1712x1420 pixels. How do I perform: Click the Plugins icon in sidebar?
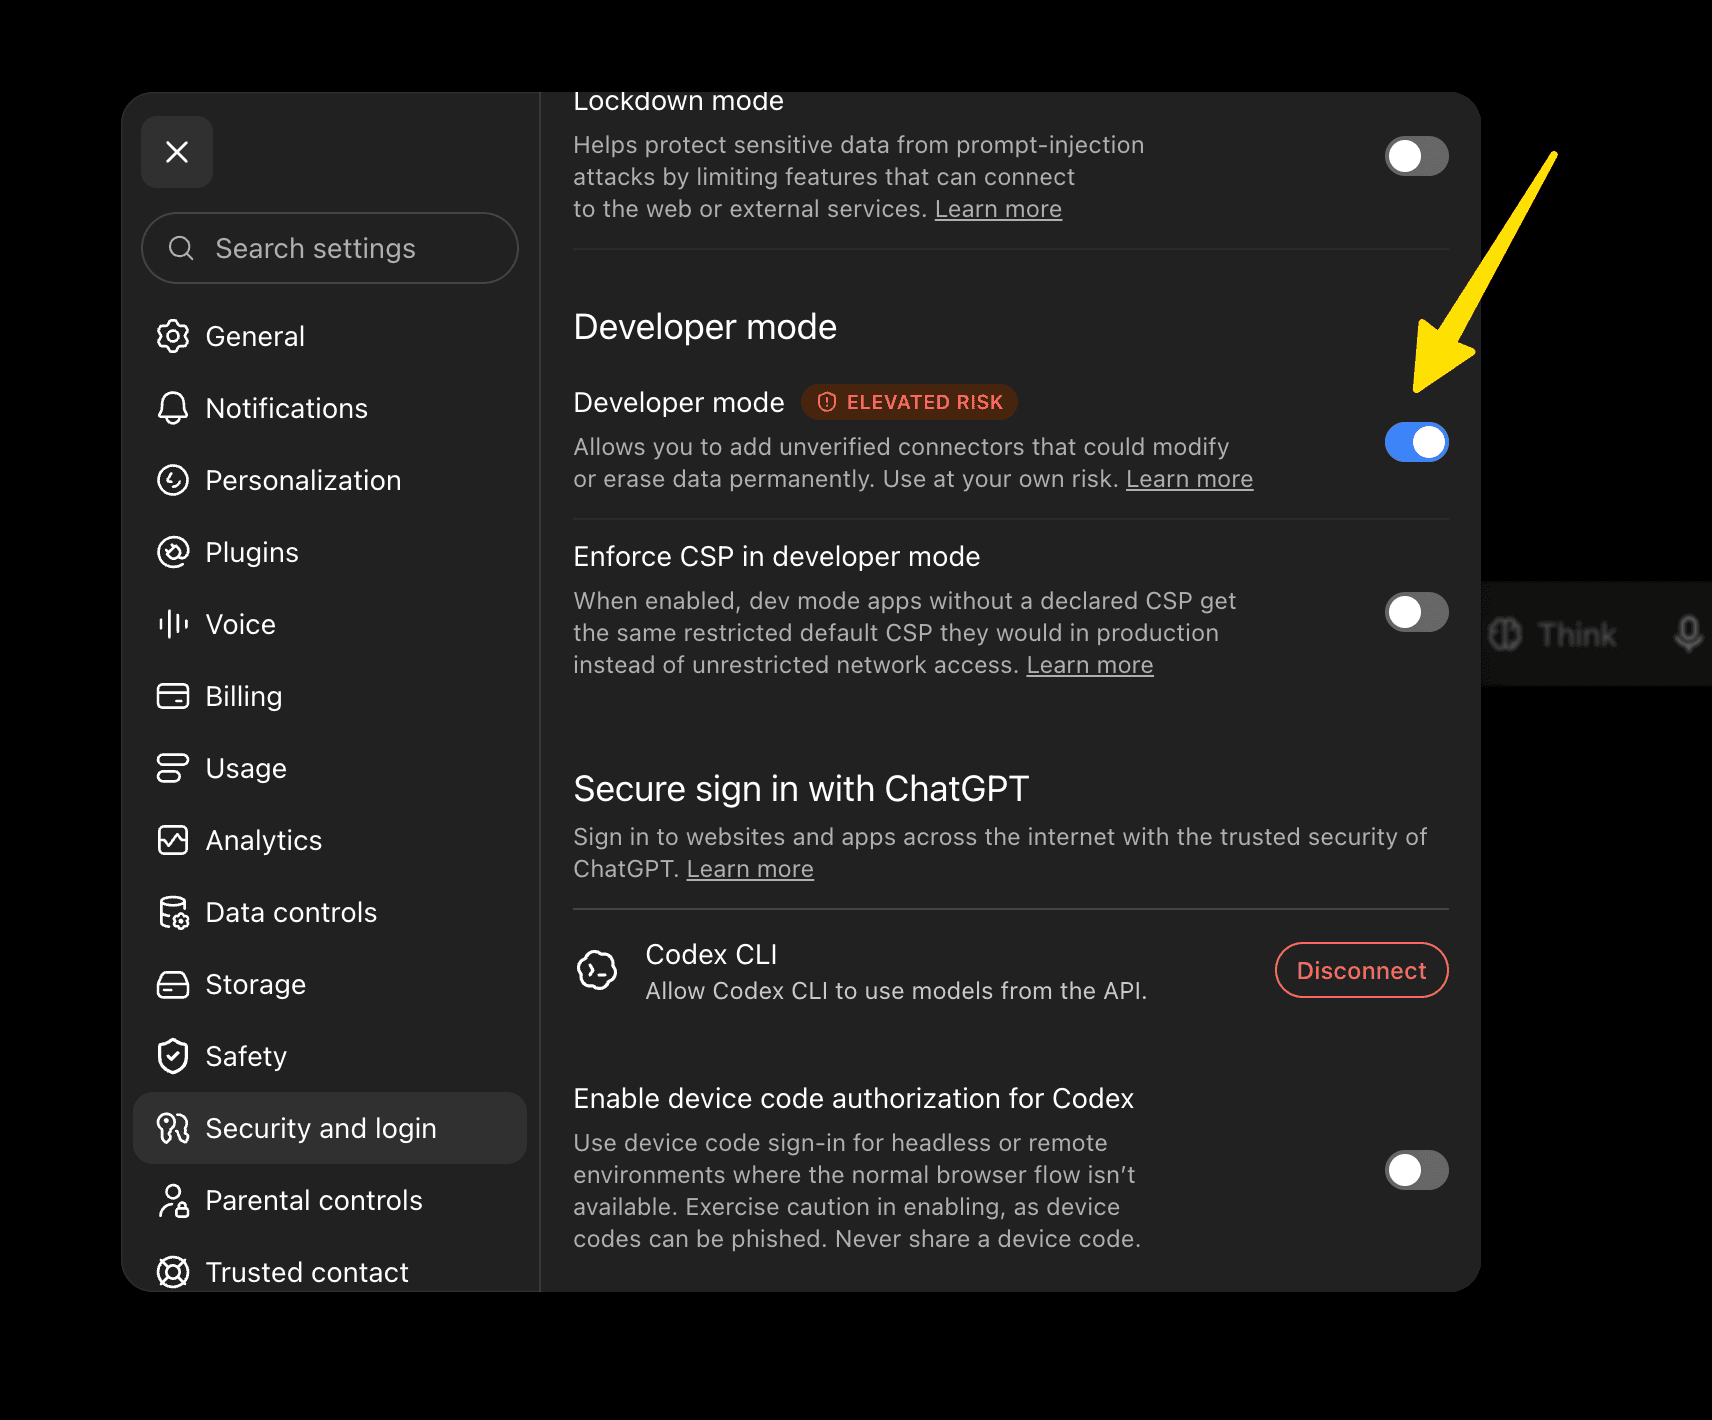173,552
